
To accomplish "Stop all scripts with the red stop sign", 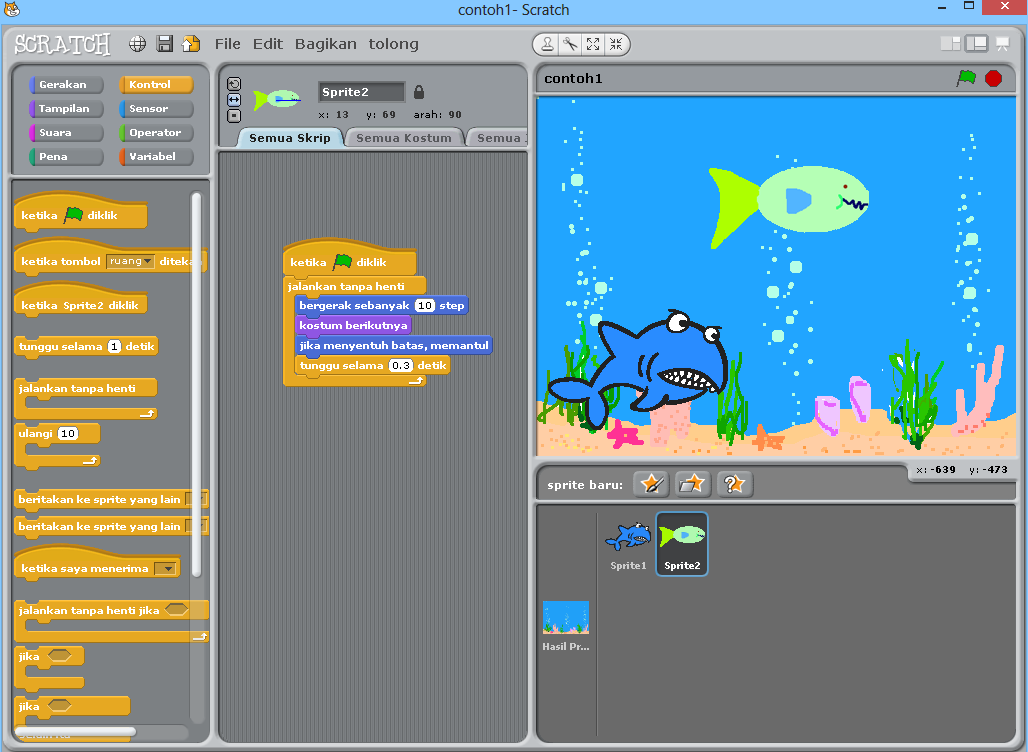I will point(993,78).
